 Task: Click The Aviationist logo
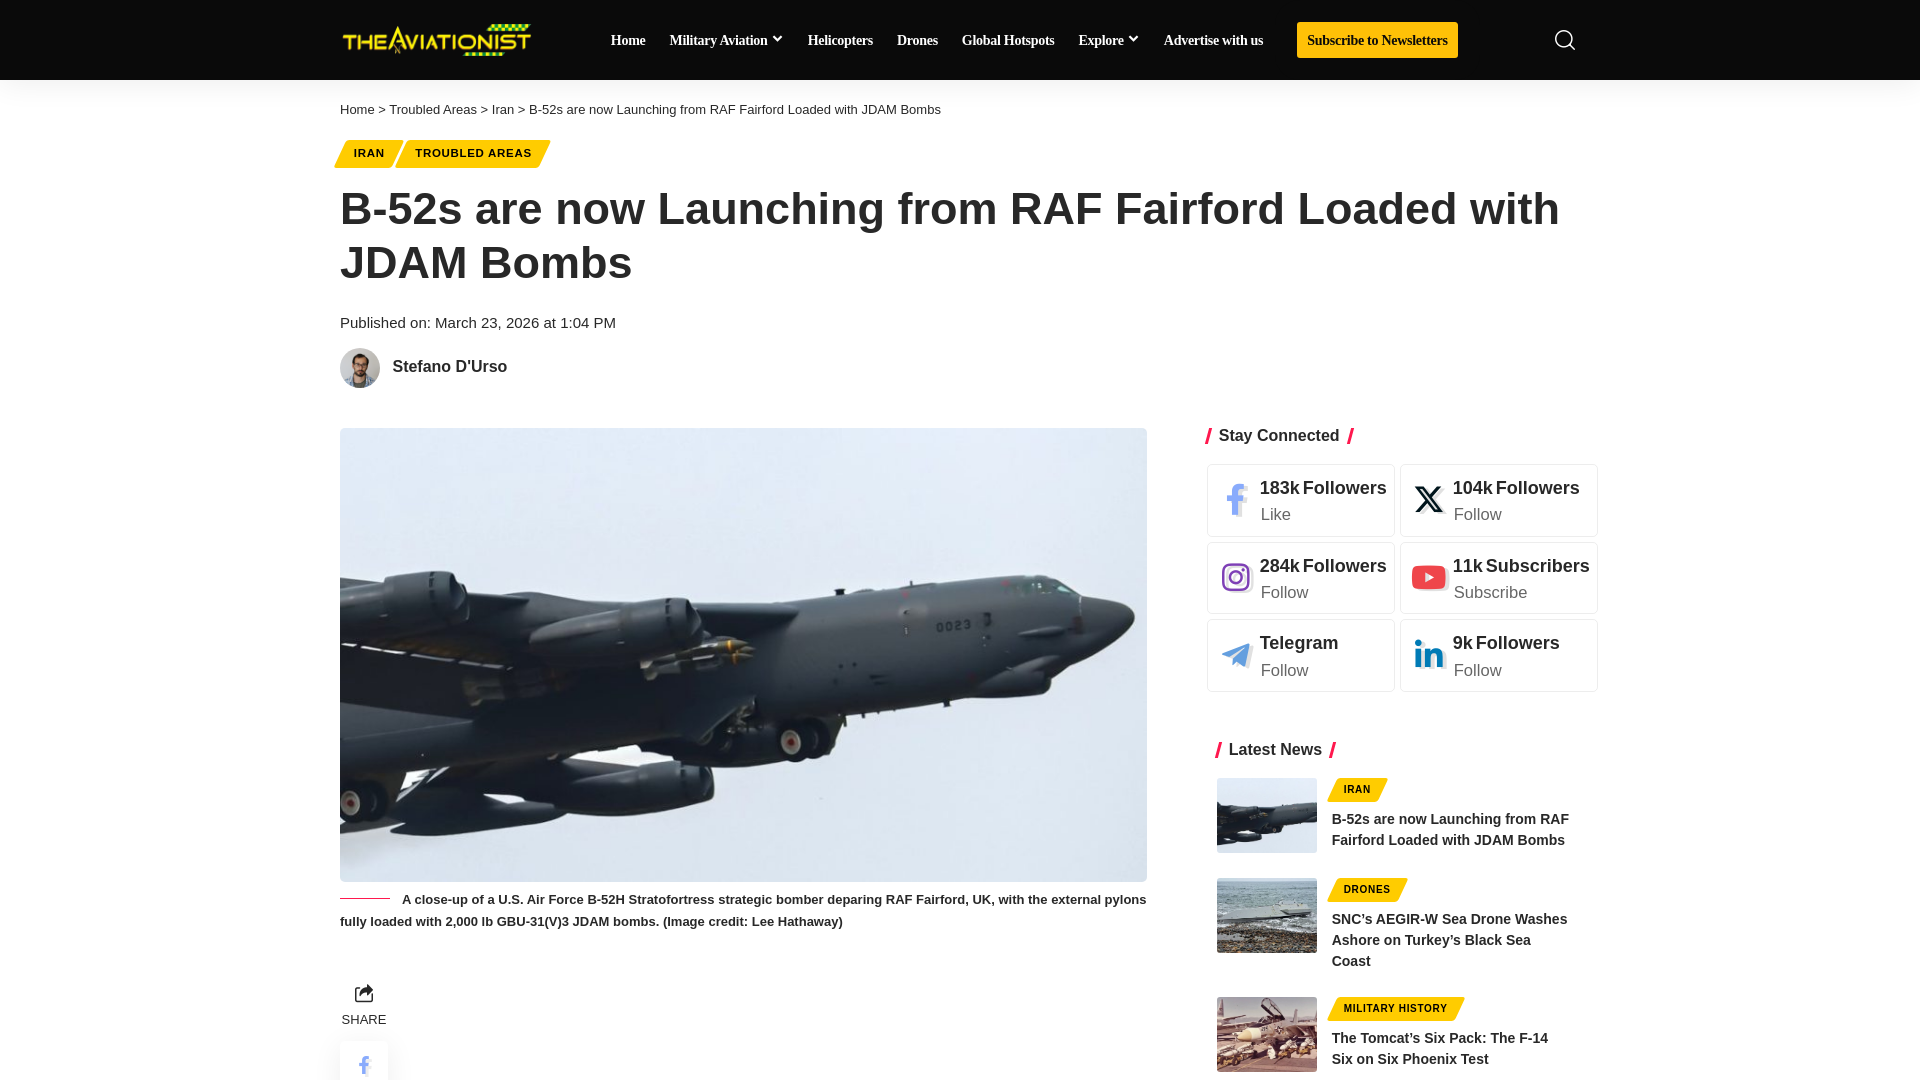(437, 40)
